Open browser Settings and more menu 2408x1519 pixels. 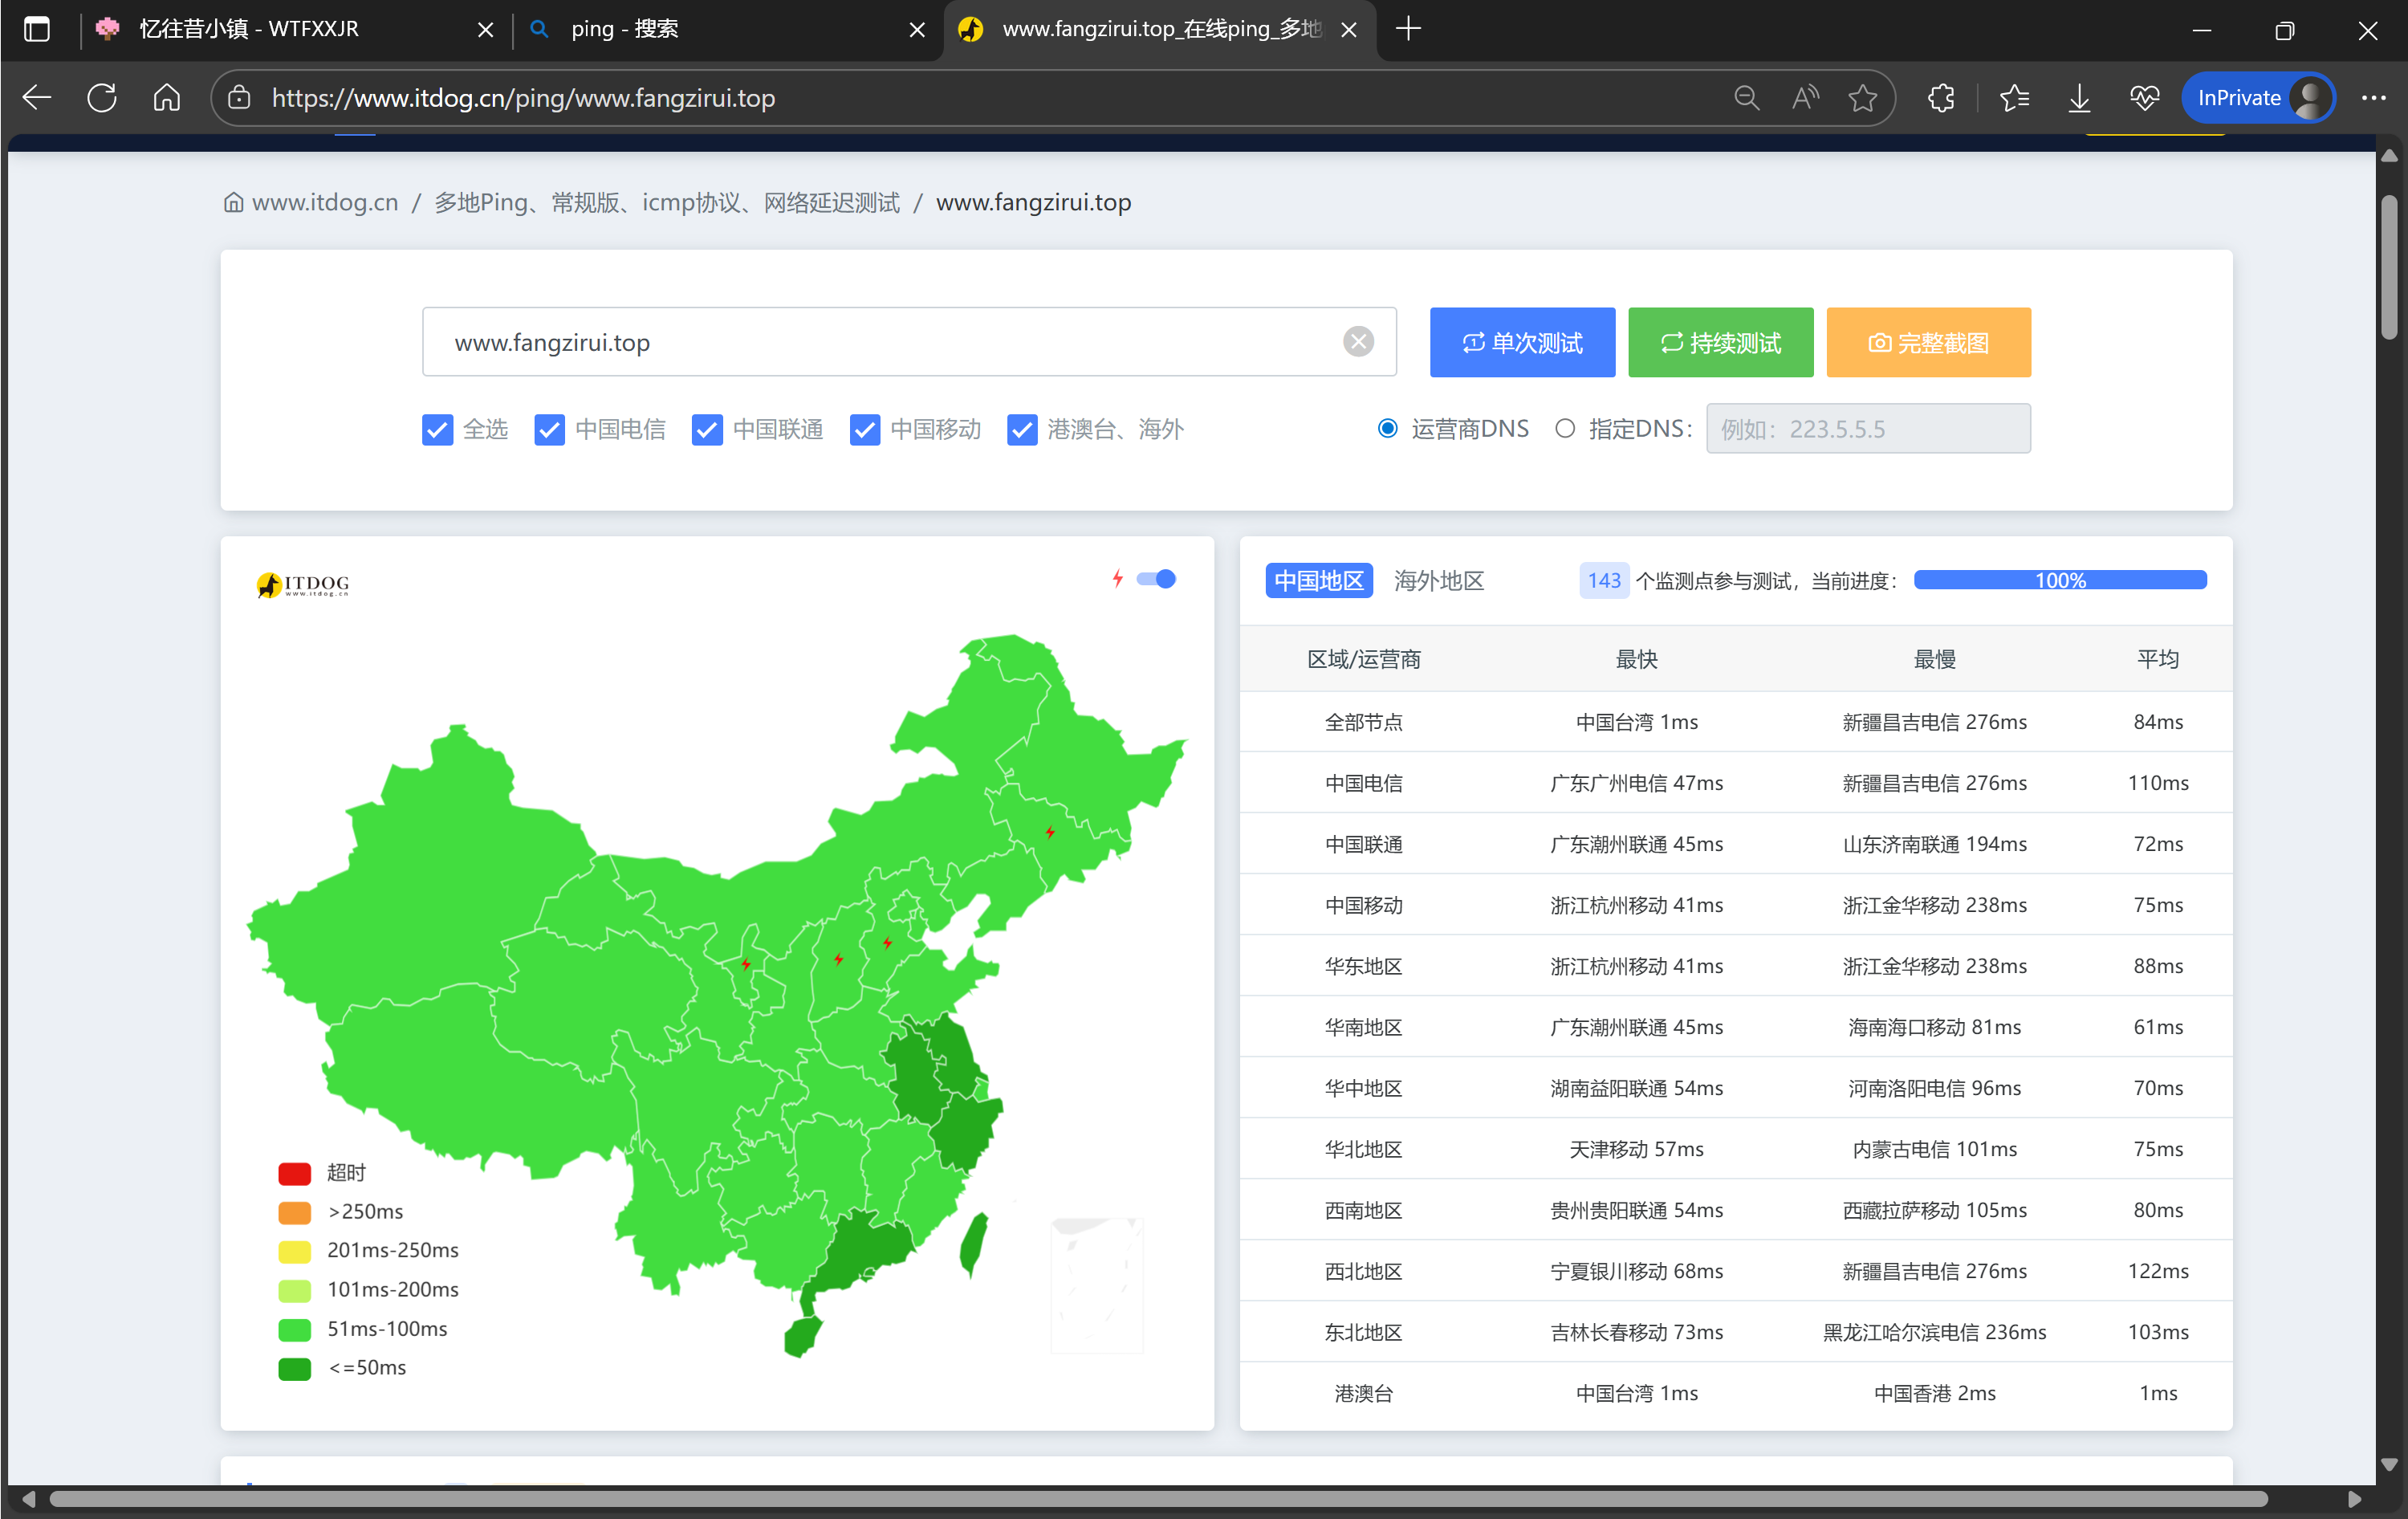coord(2373,98)
